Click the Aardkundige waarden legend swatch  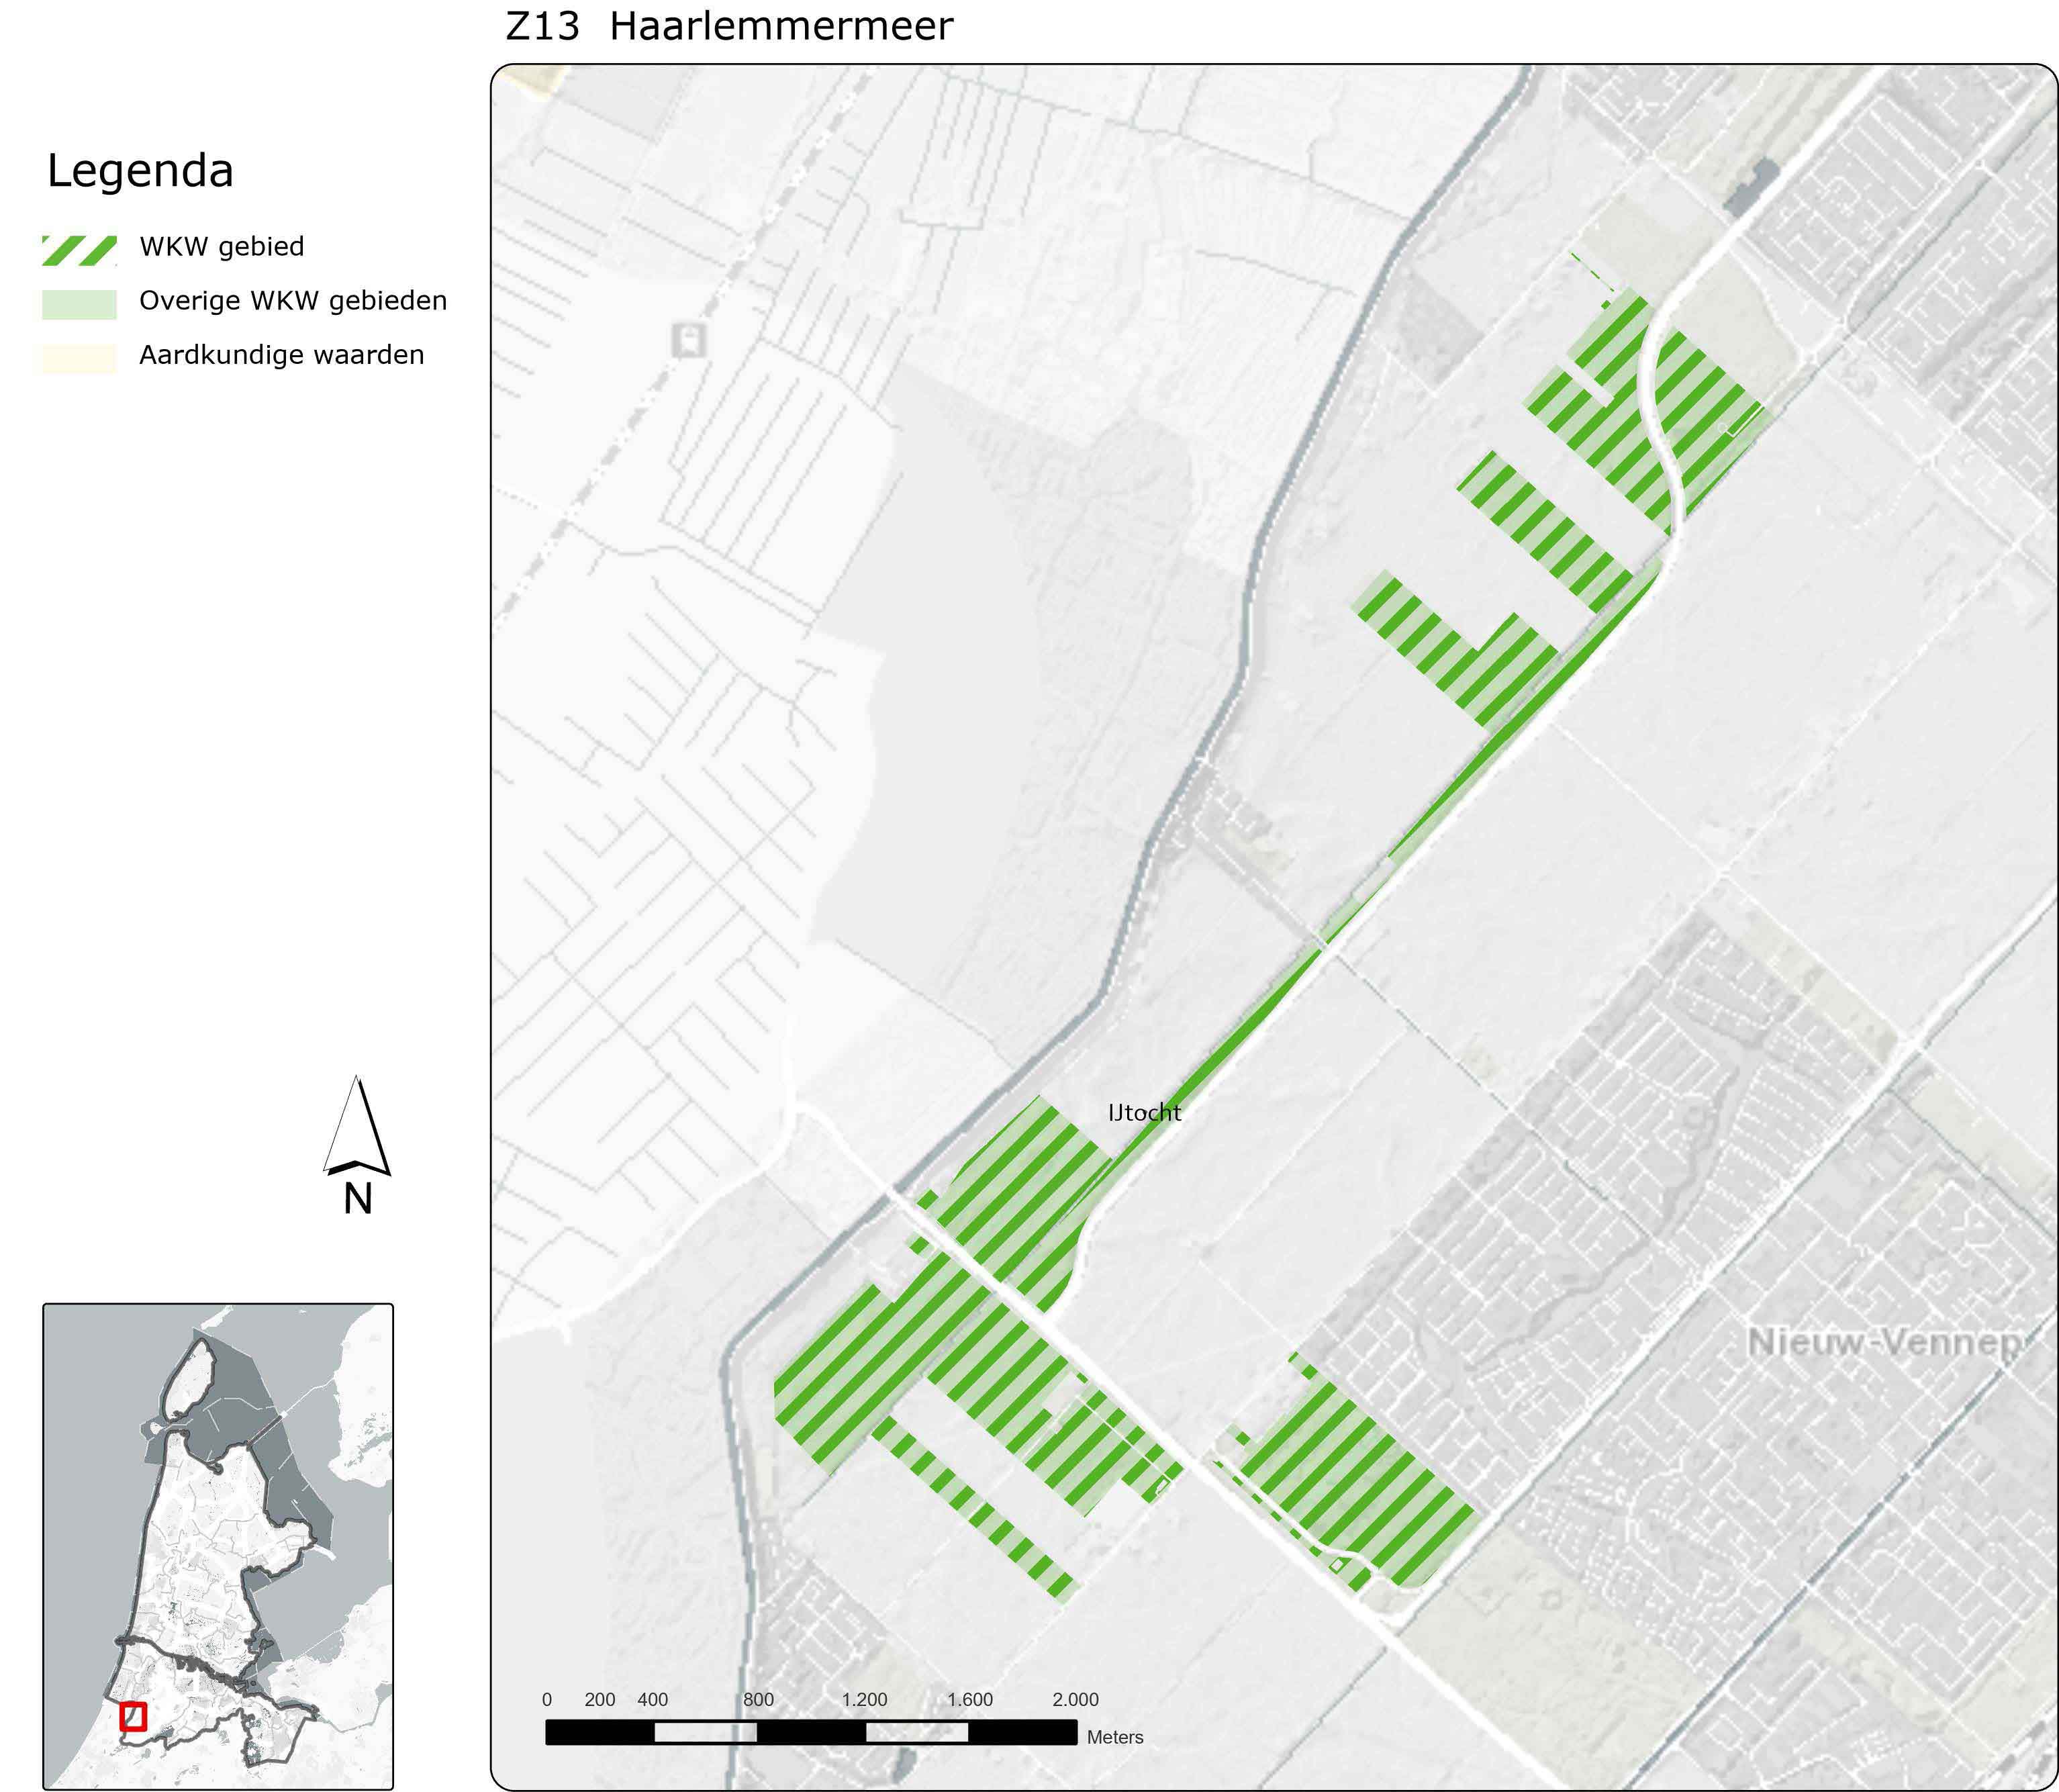[x=79, y=358]
